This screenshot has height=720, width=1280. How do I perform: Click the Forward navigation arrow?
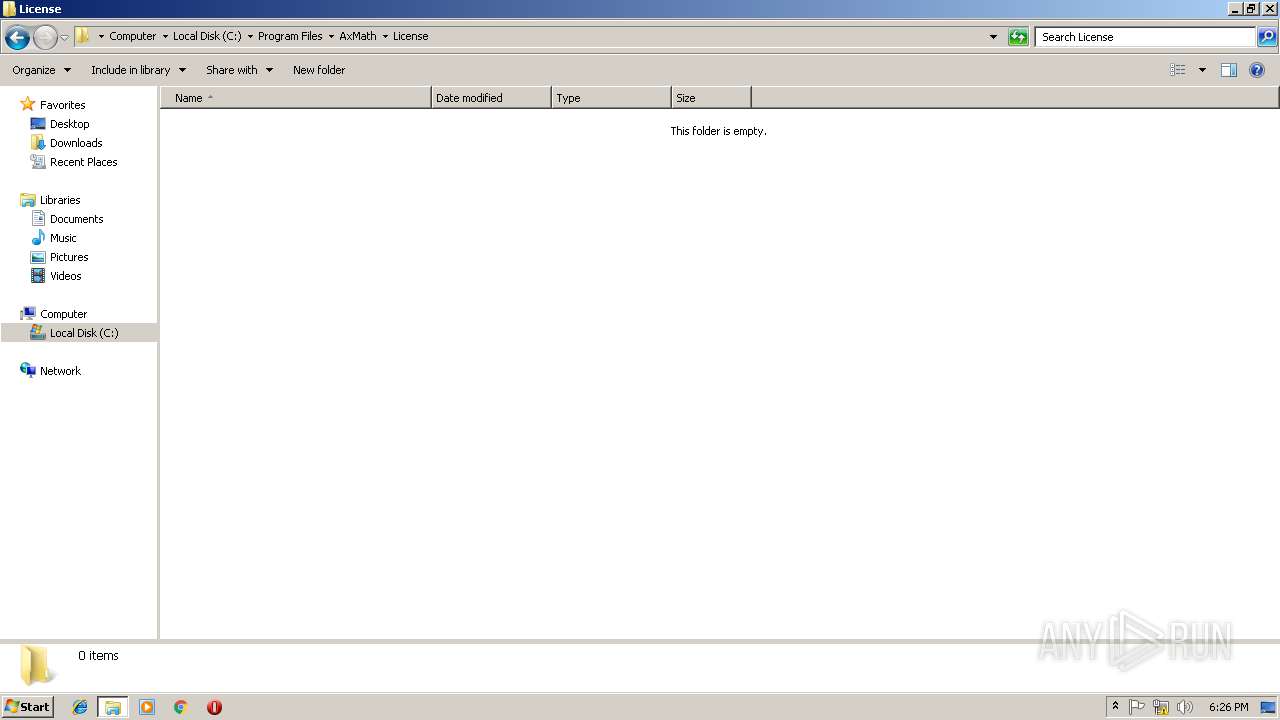(45, 38)
